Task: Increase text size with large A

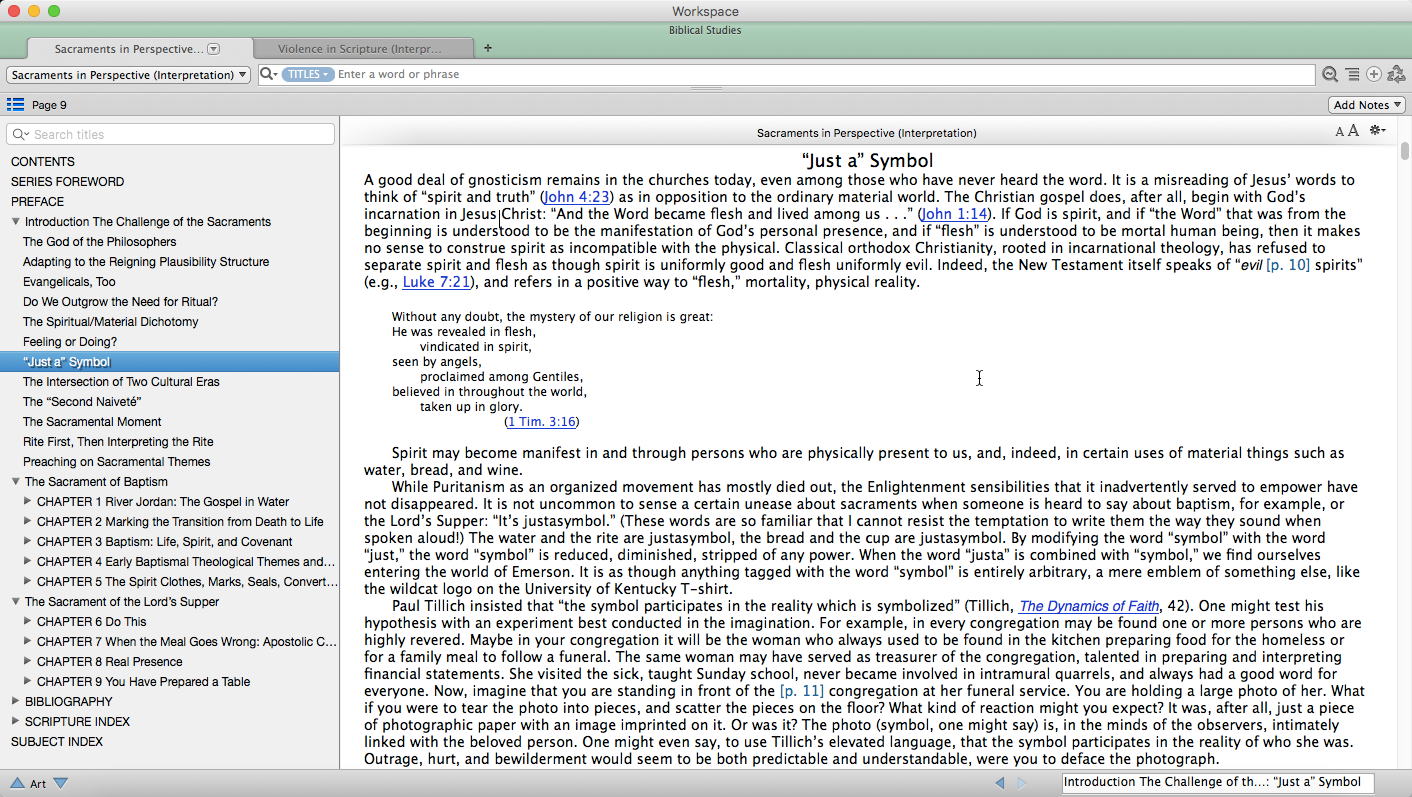Action: pyautogui.click(x=1353, y=131)
